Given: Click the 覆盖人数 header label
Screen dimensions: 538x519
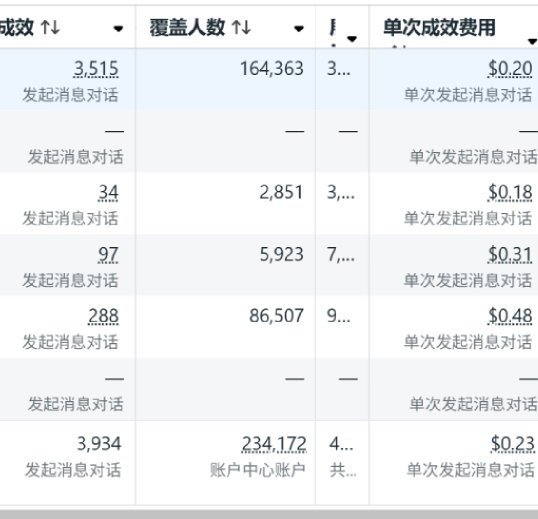Looking at the screenshot, I should (x=187, y=27).
